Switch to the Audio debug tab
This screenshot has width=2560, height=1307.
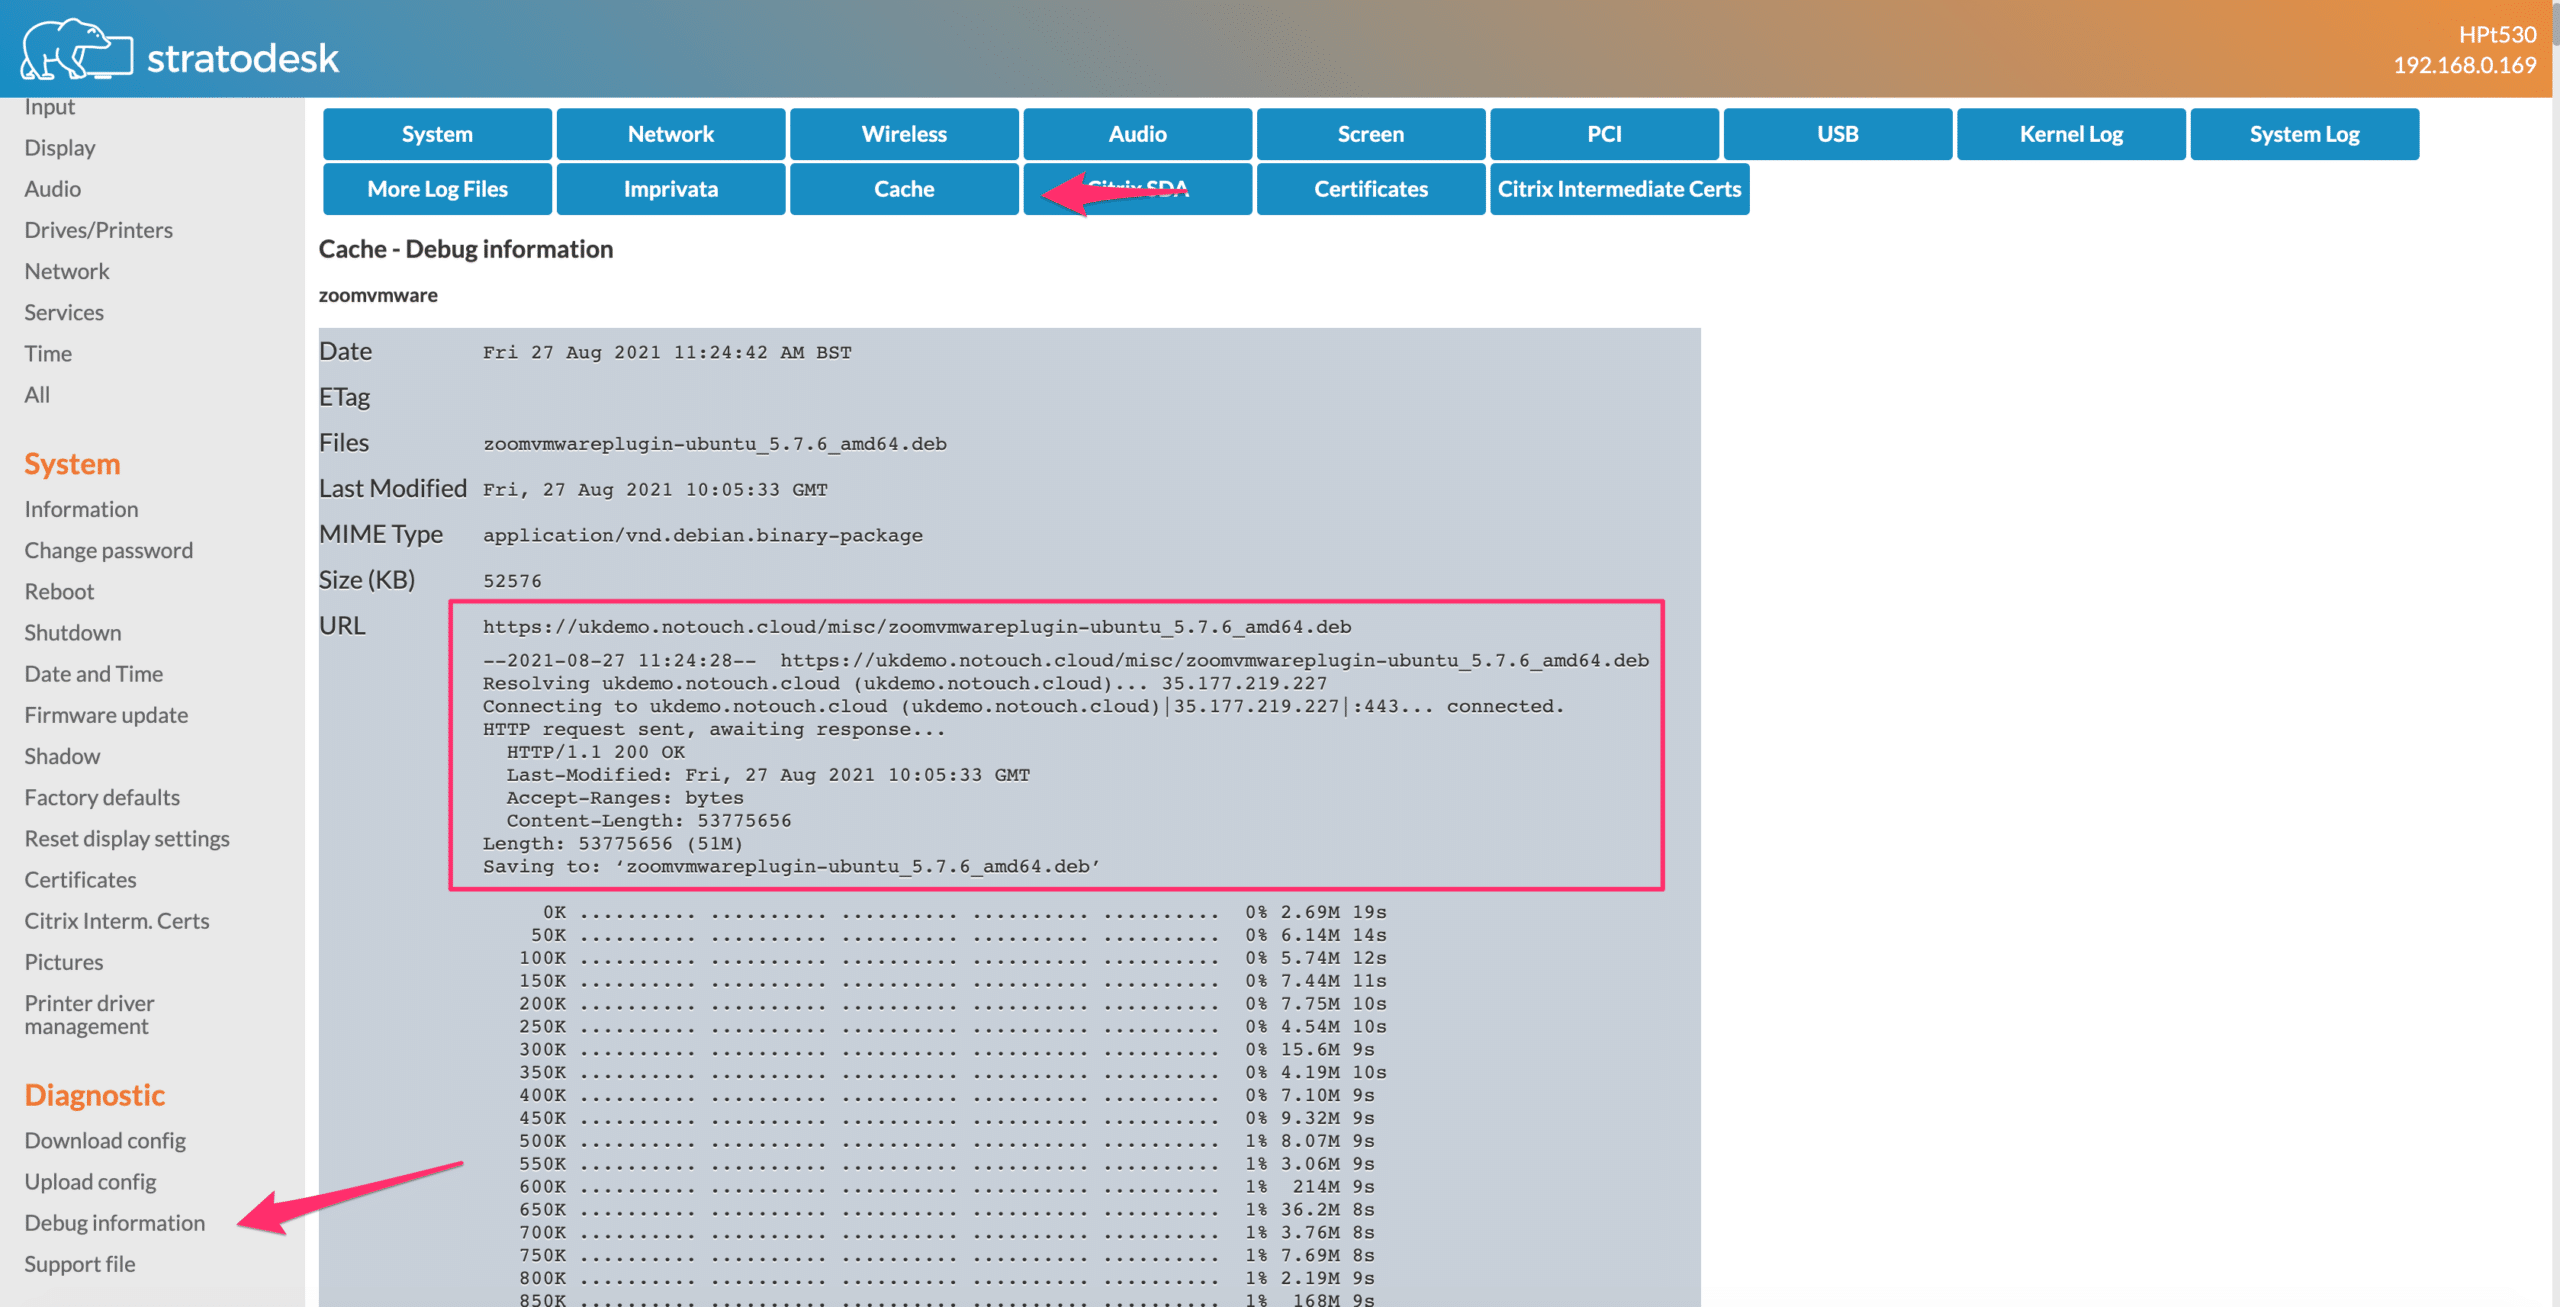pyautogui.click(x=1138, y=134)
